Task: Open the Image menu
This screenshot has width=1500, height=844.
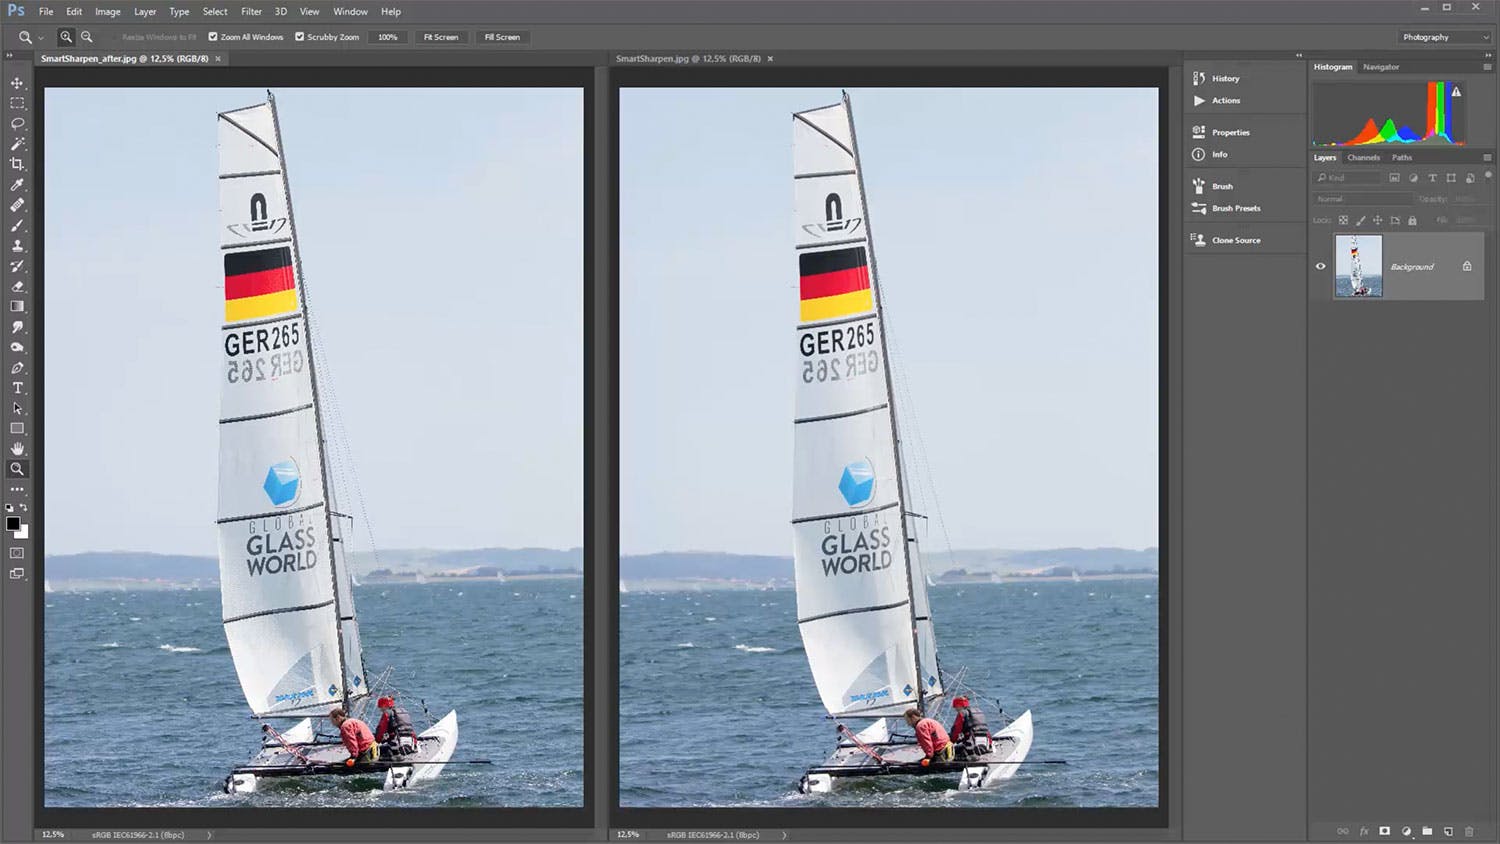Action: [x=108, y=12]
